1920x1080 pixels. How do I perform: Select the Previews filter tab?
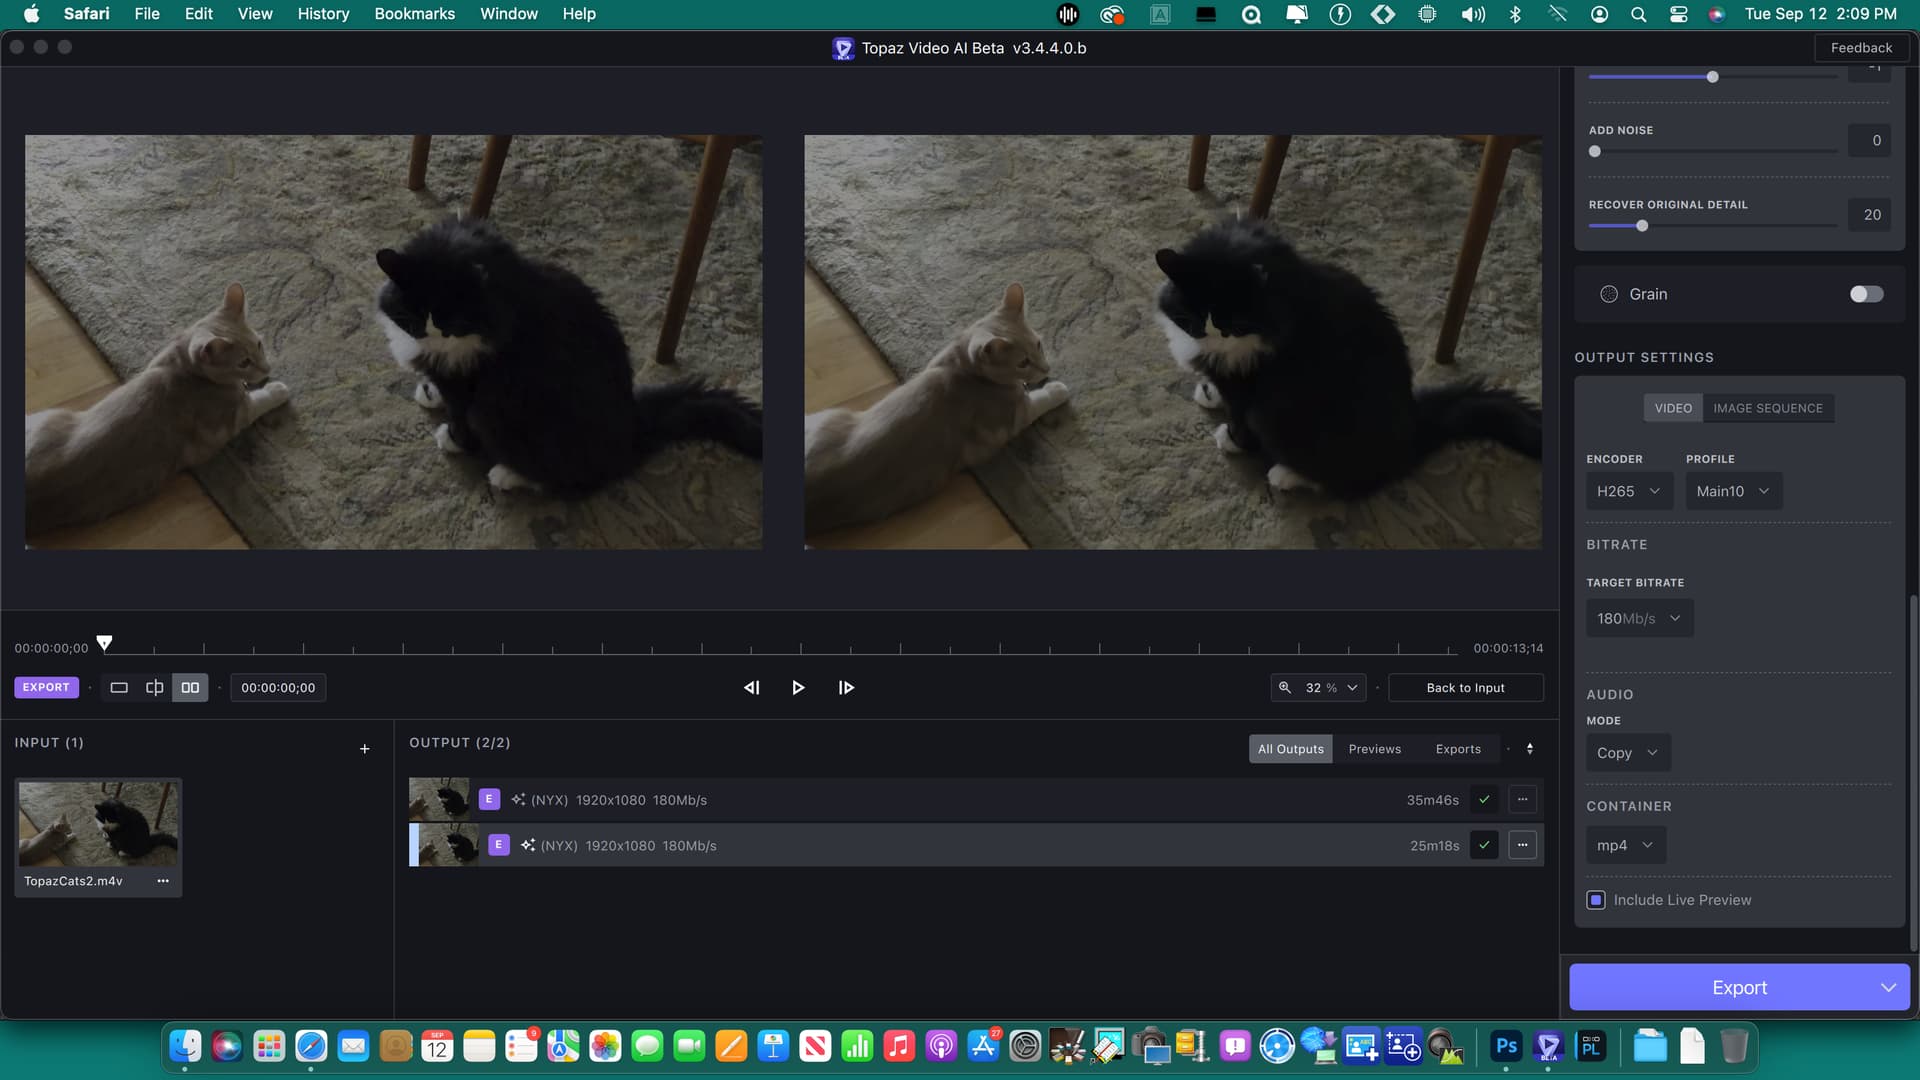(1374, 749)
